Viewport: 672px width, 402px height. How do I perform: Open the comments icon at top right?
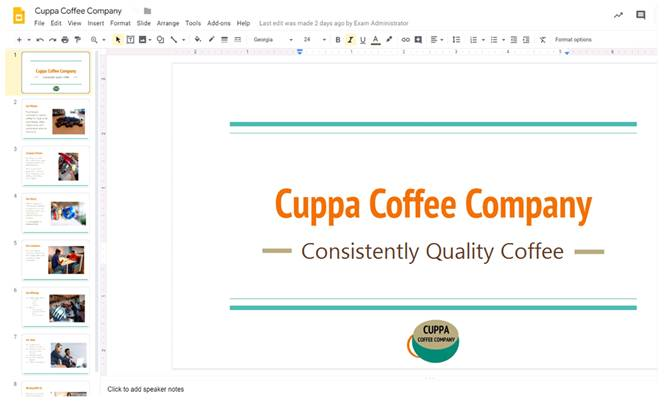[x=641, y=15]
